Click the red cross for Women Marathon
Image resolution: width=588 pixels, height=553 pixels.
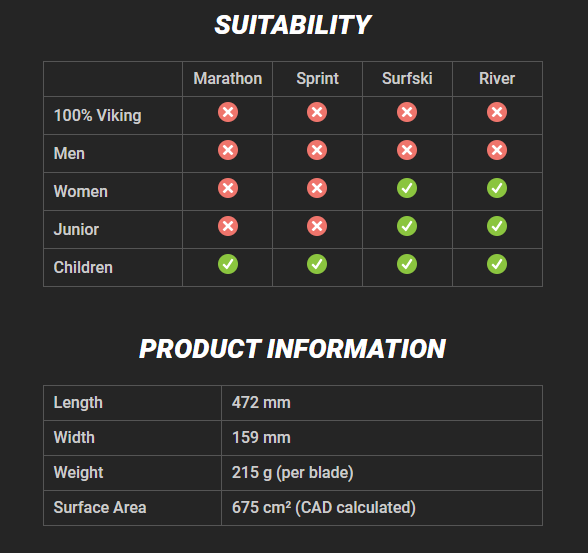tap(228, 188)
